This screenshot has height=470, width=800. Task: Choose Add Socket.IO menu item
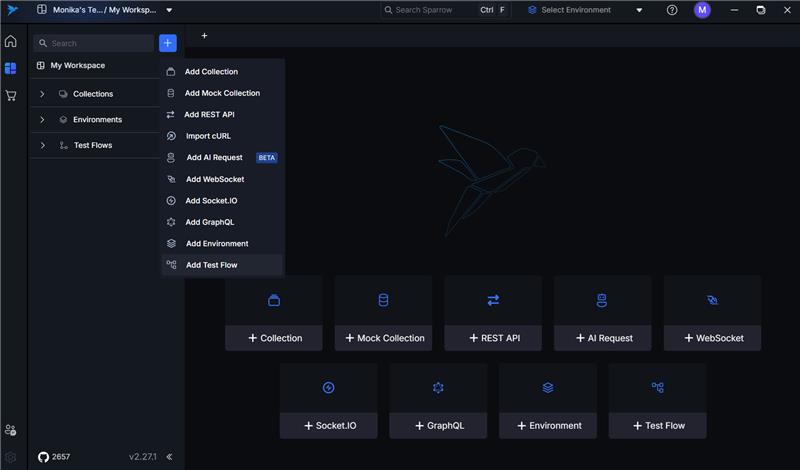pyautogui.click(x=222, y=201)
